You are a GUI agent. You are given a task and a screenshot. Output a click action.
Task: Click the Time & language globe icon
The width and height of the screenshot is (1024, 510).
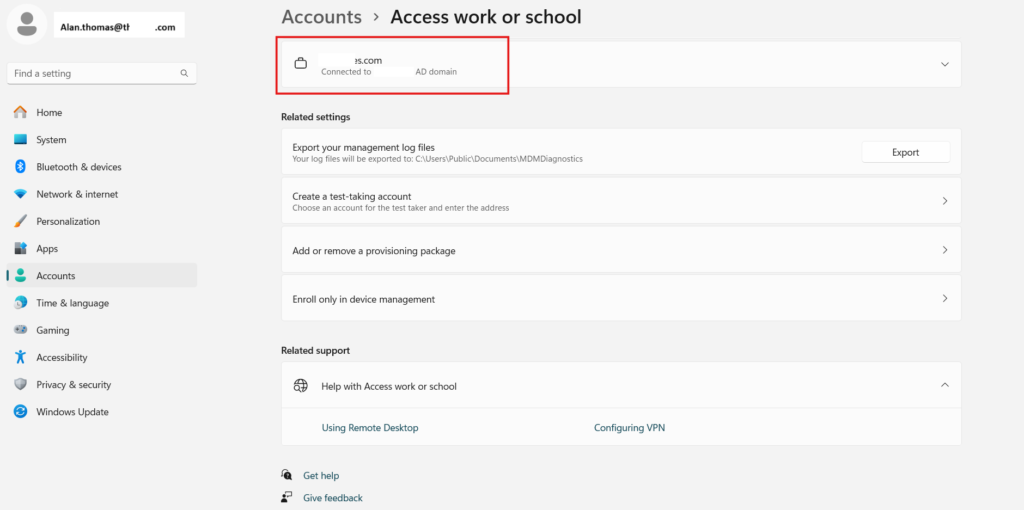coord(21,303)
